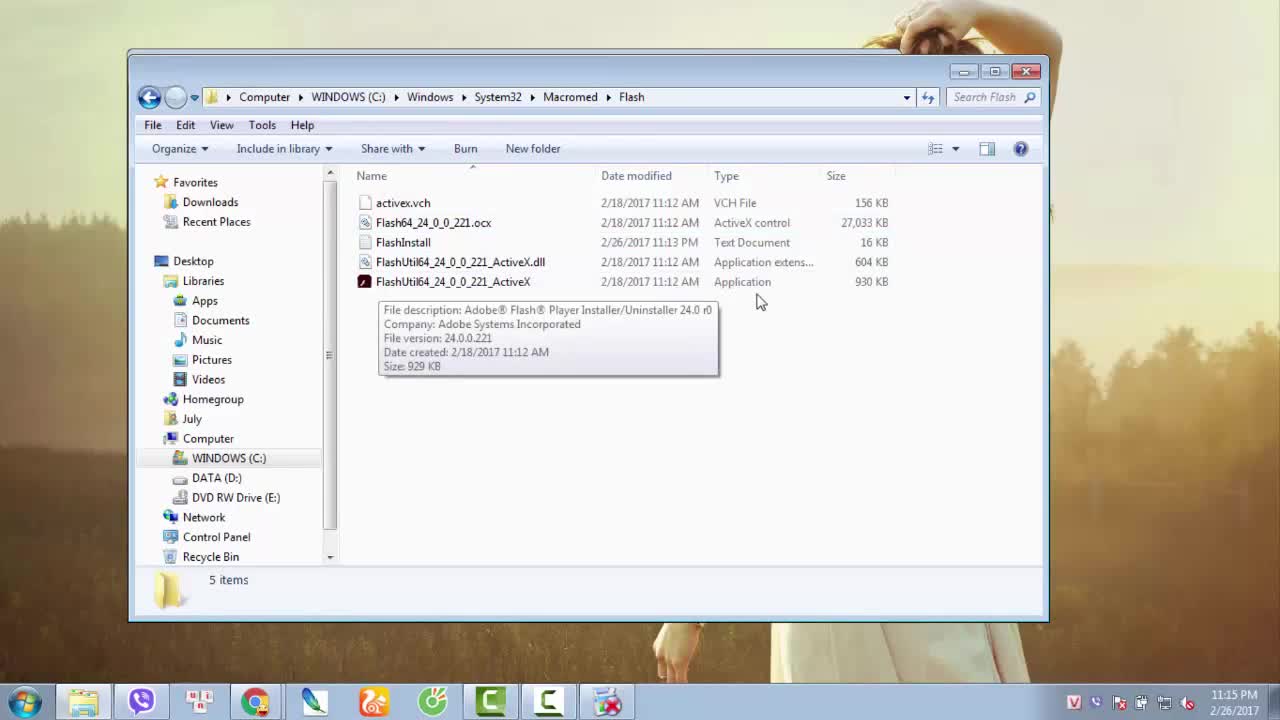Show the preview pane
Viewport: 1280px width, 720px height.
pyautogui.click(x=987, y=149)
